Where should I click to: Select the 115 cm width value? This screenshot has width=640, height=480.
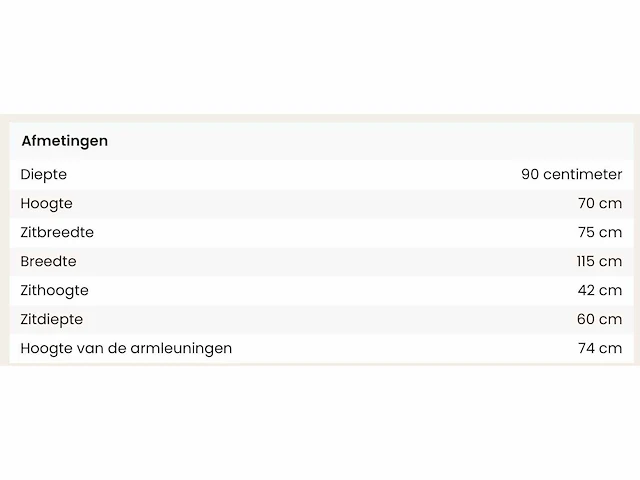[598, 261]
